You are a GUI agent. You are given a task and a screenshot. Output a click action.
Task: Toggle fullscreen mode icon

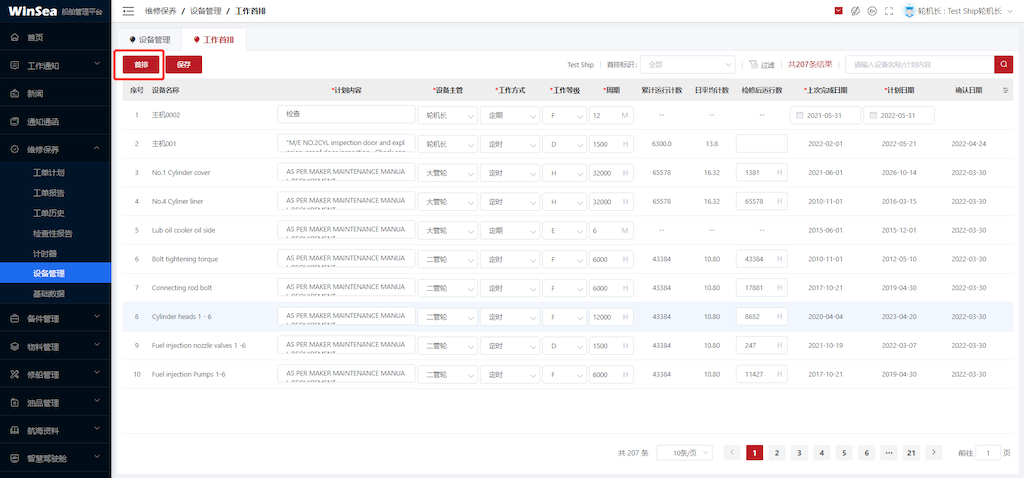pyautogui.click(x=888, y=11)
